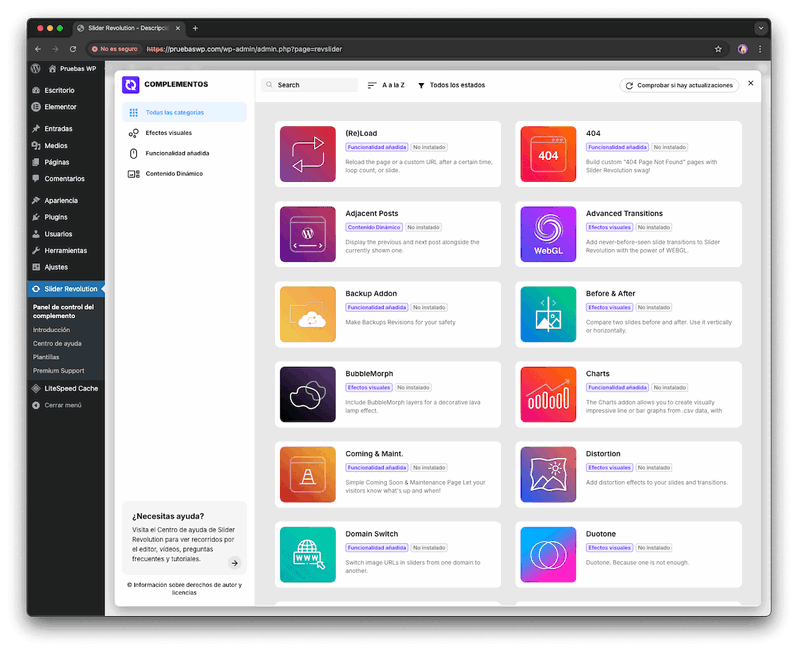The height and width of the screenshot is (652, 798).
Task: Open the Backup Addon cloud icon
Action: click(x=307, y=314)
